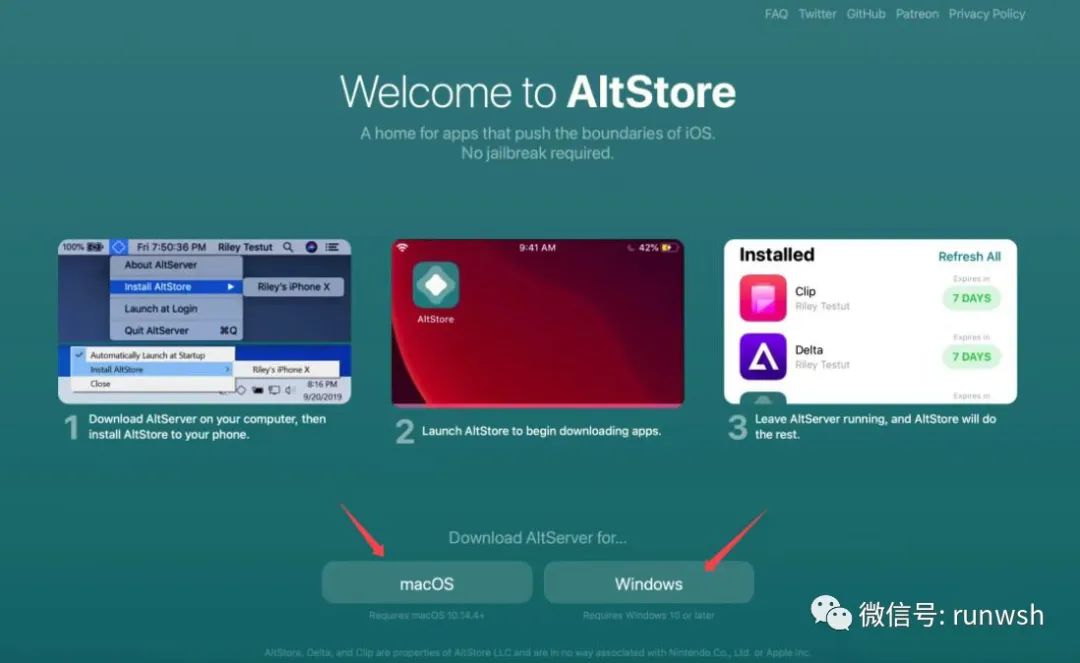Click Refresh All in Installed card
This screenshot has height=663, width=1080.
point(969,256)
